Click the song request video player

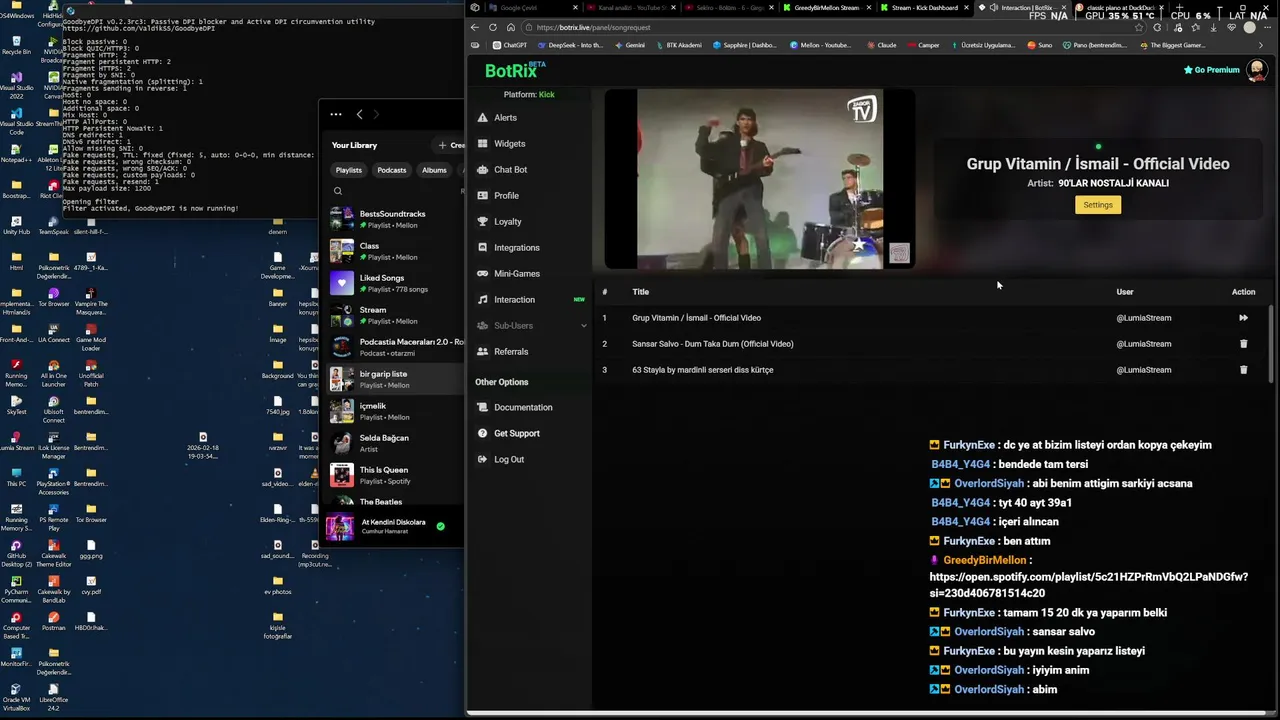(759, 179)
